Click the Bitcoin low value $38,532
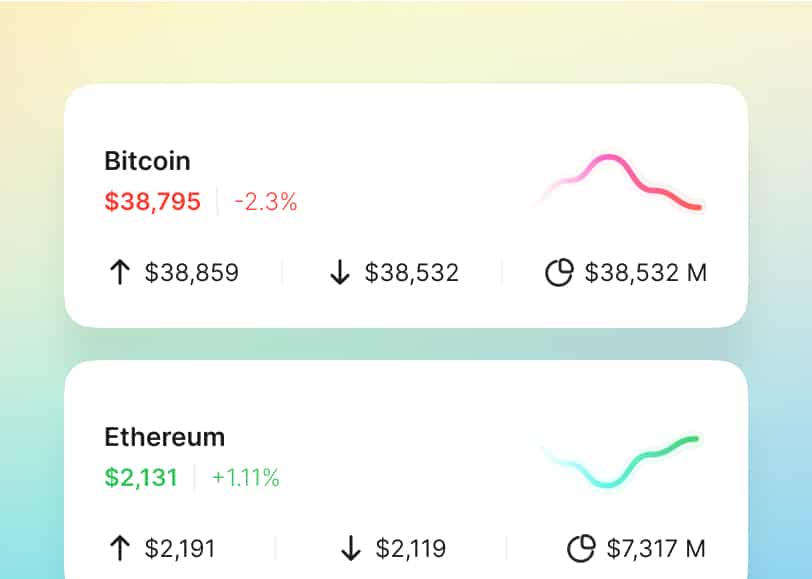This screenshot has height=579, width=812. tap(412, 272)
